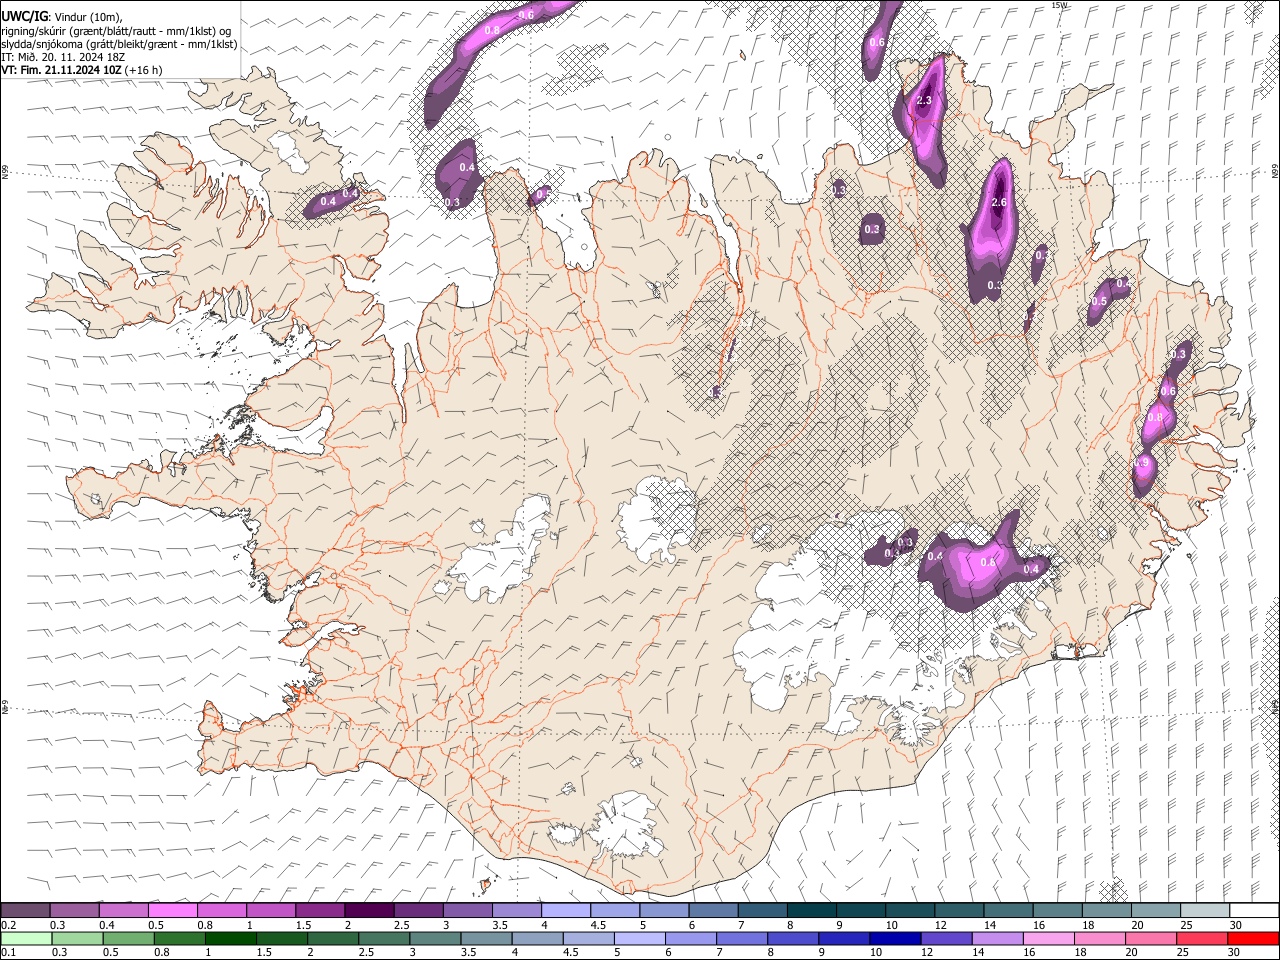Pick the darkest green legend swatch at 1
The image size is (1280, 960).
click(230, 938)
